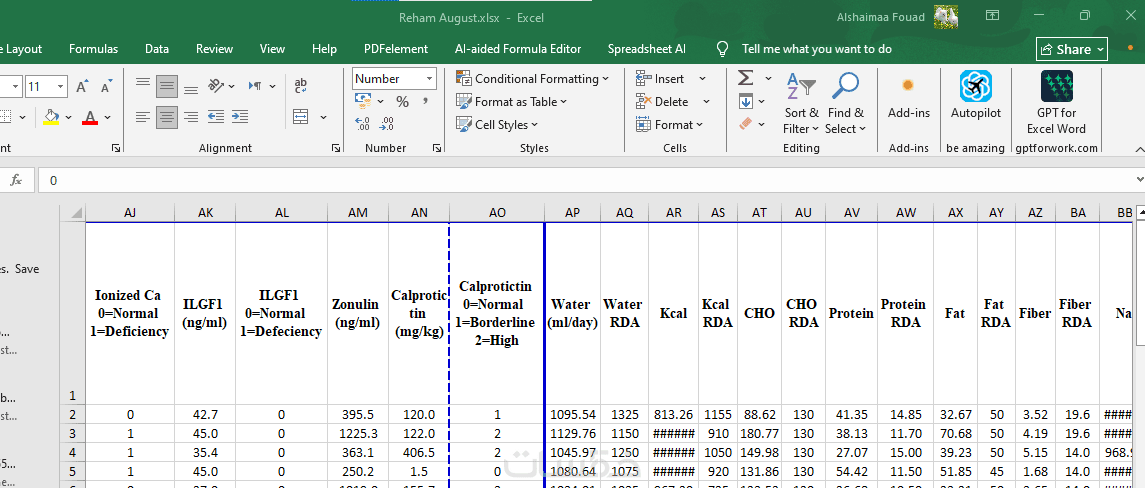
Task: Apply percent style to cells
Action: tap(402, 102)
